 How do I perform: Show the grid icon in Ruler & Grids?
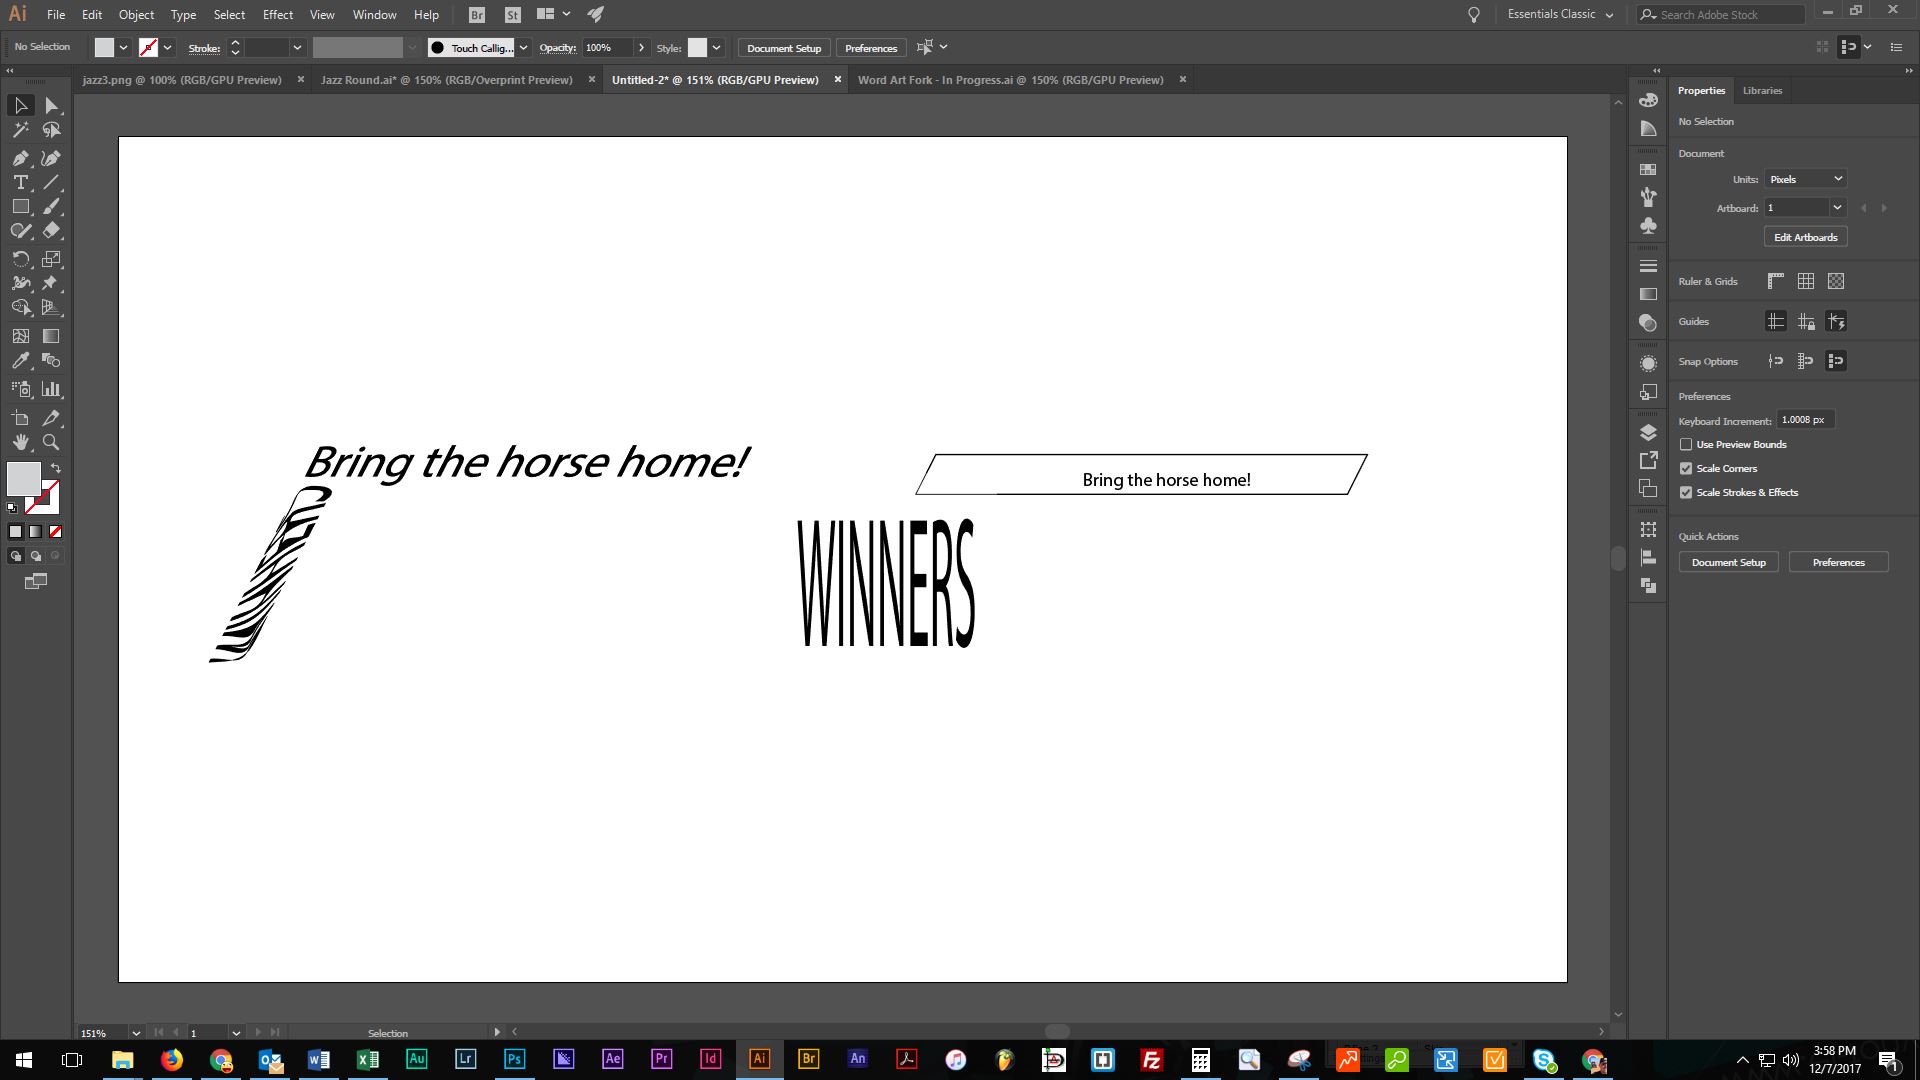point(1805,282)
